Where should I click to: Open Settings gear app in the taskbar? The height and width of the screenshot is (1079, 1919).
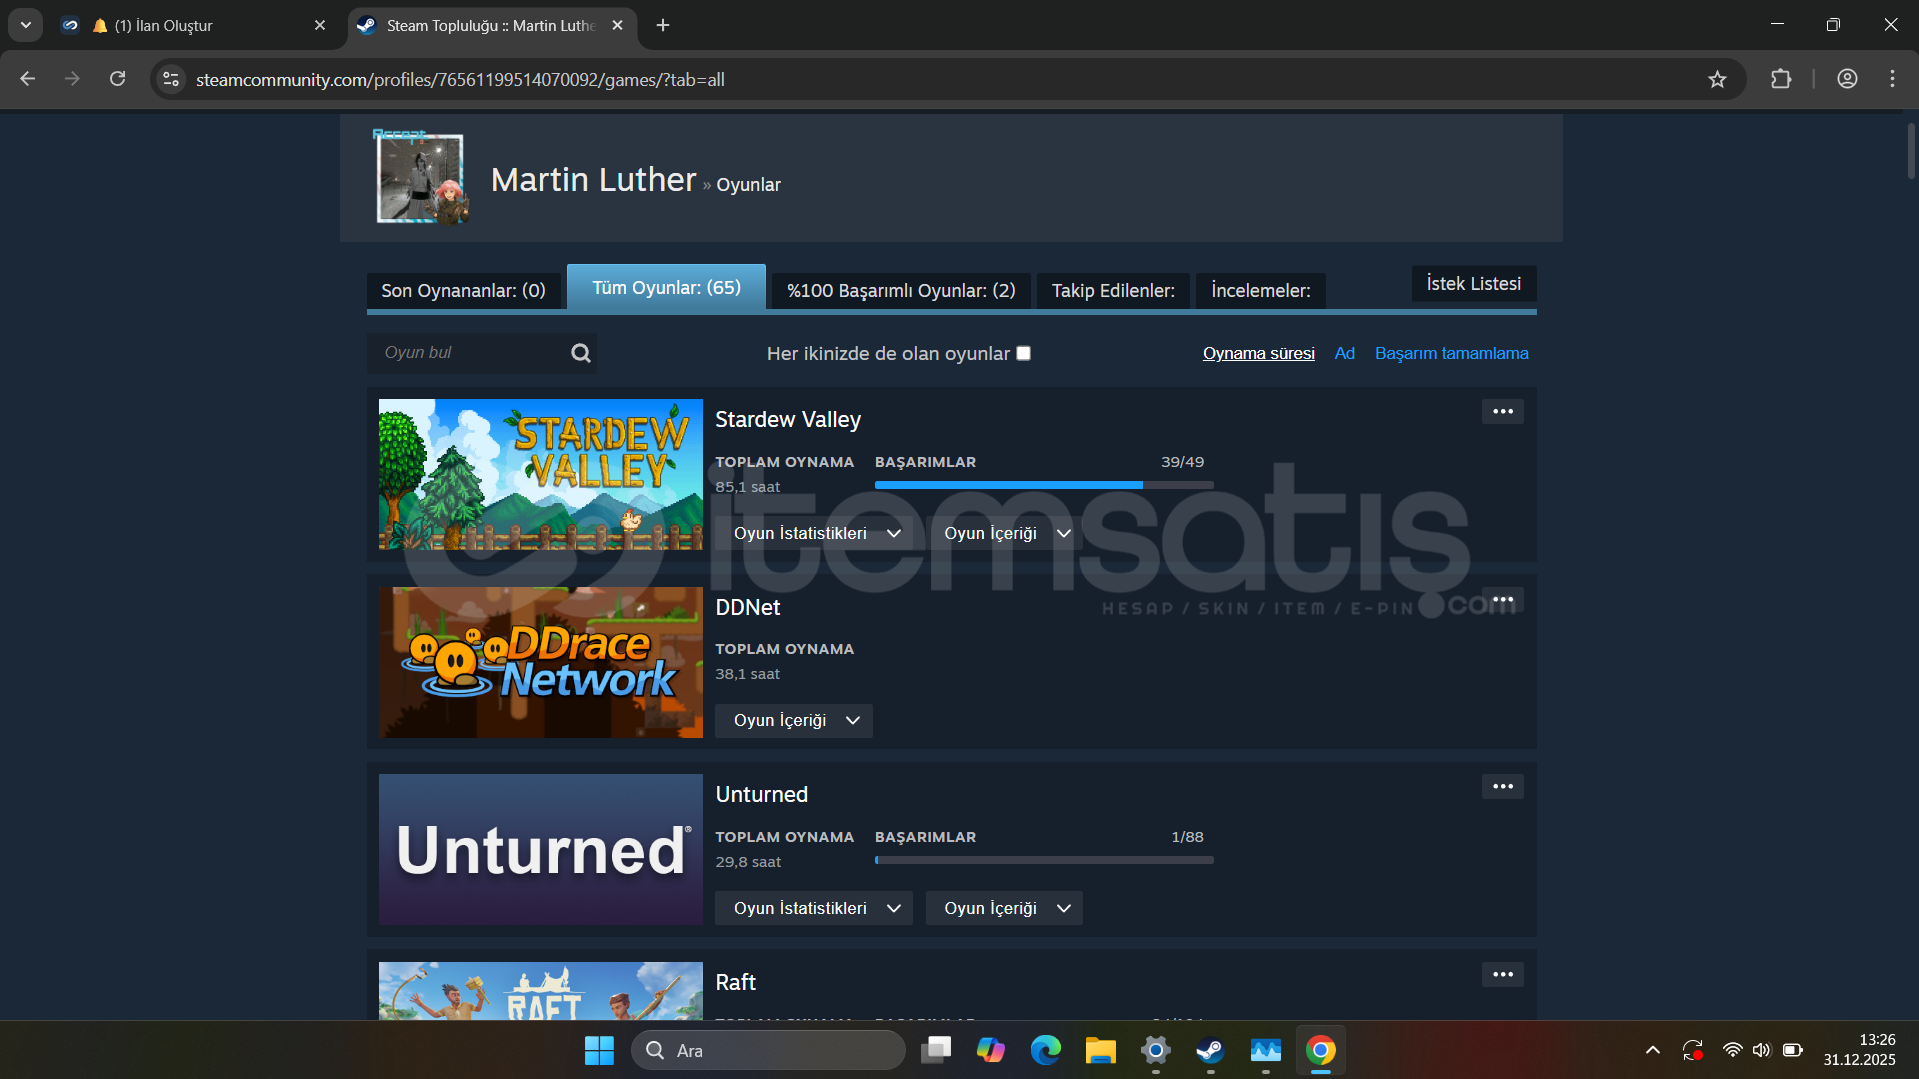1156,1051
